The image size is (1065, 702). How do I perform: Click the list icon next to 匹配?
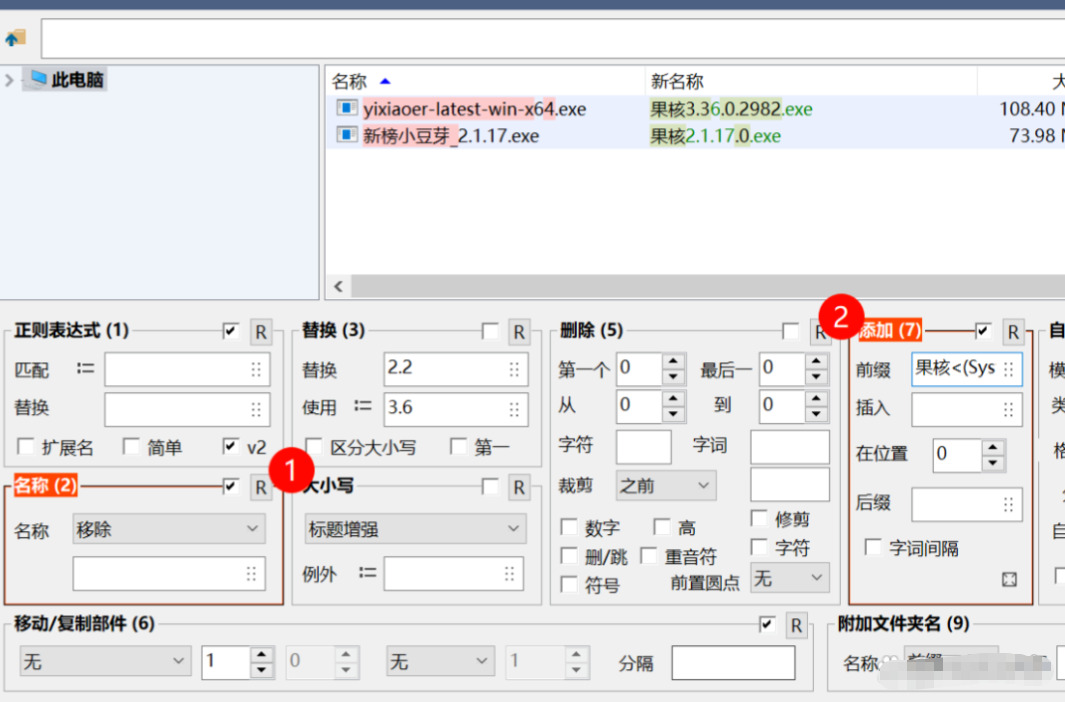[86, 369]
